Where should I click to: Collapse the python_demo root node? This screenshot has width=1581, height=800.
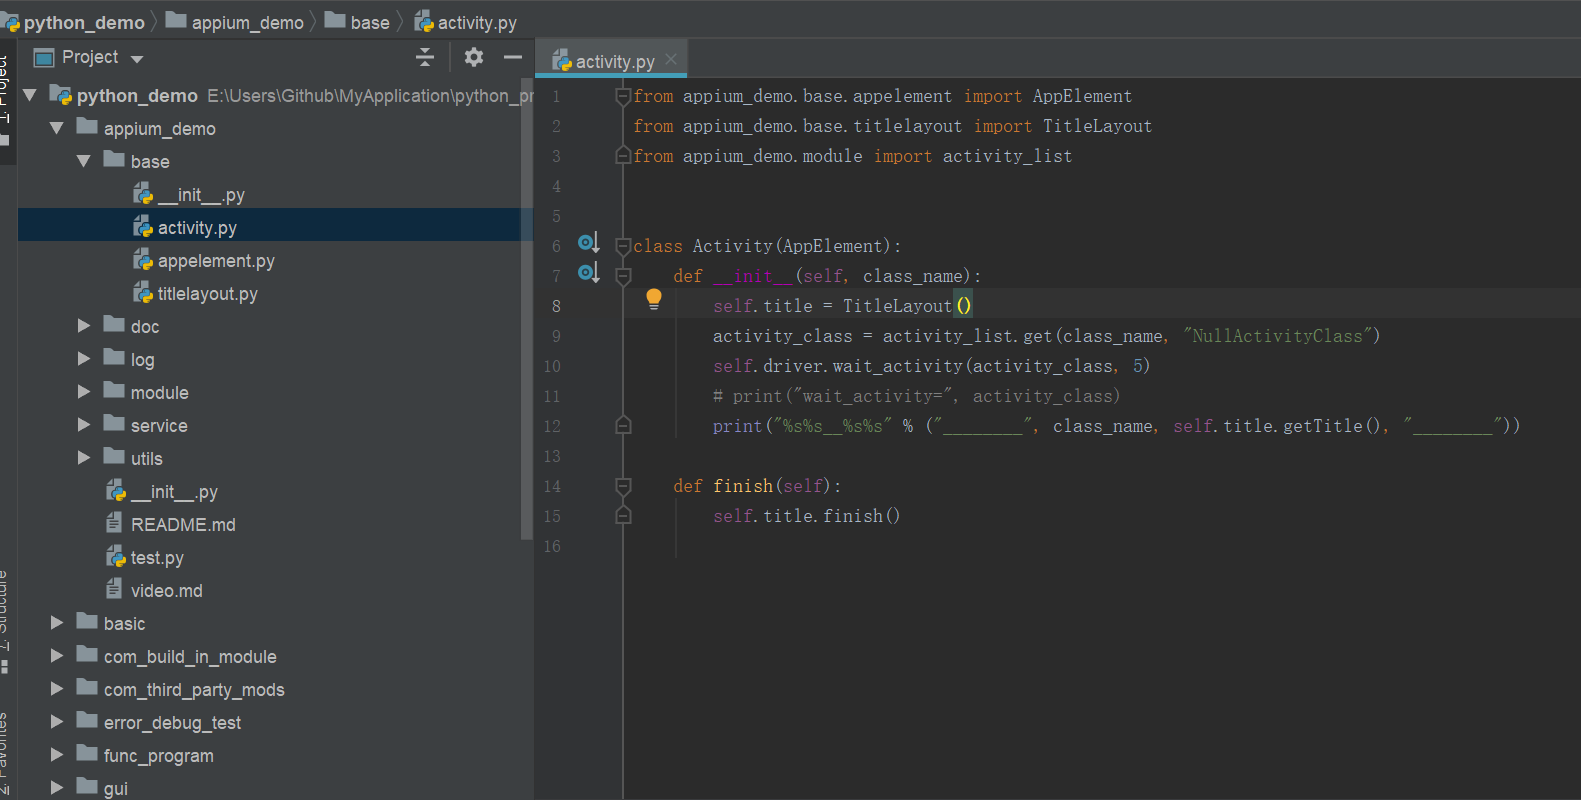pyautogui.click(x=30, y=95)
